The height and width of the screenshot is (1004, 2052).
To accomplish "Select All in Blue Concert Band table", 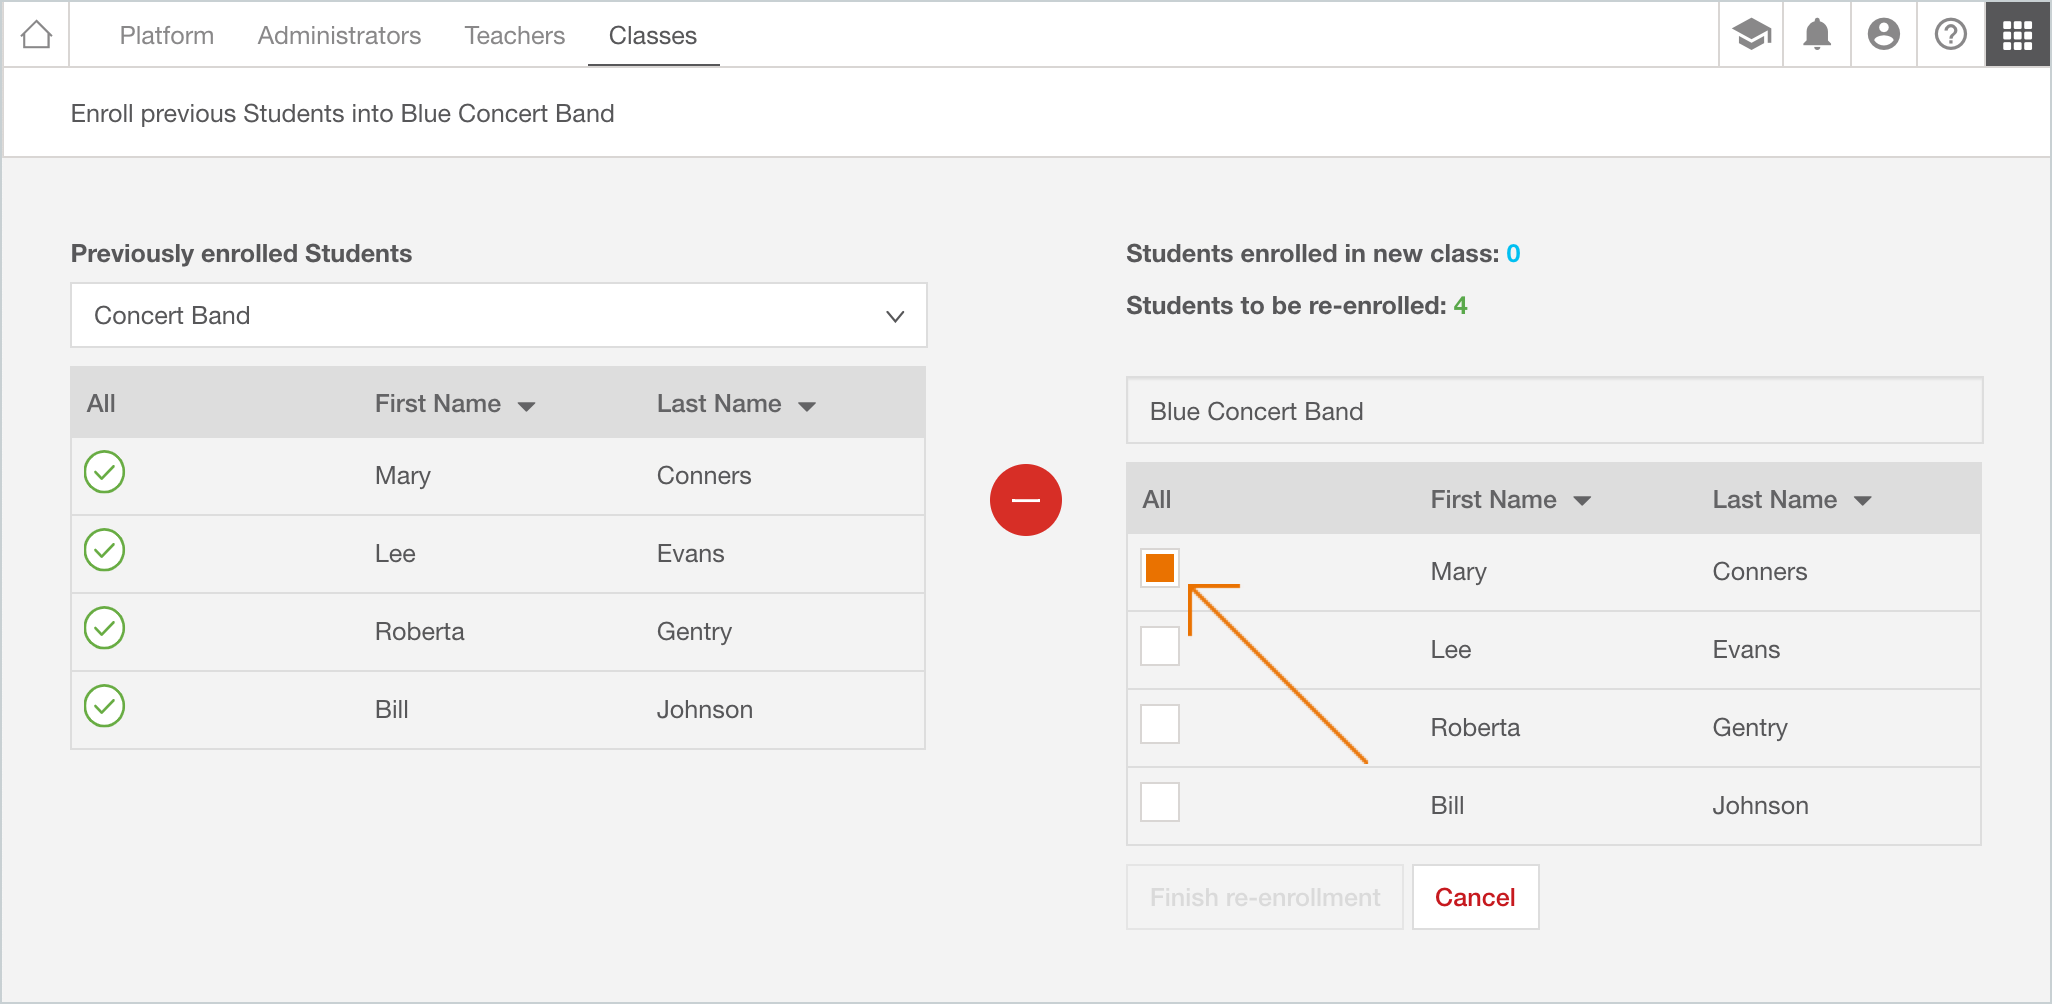I will coord(1157,500).
